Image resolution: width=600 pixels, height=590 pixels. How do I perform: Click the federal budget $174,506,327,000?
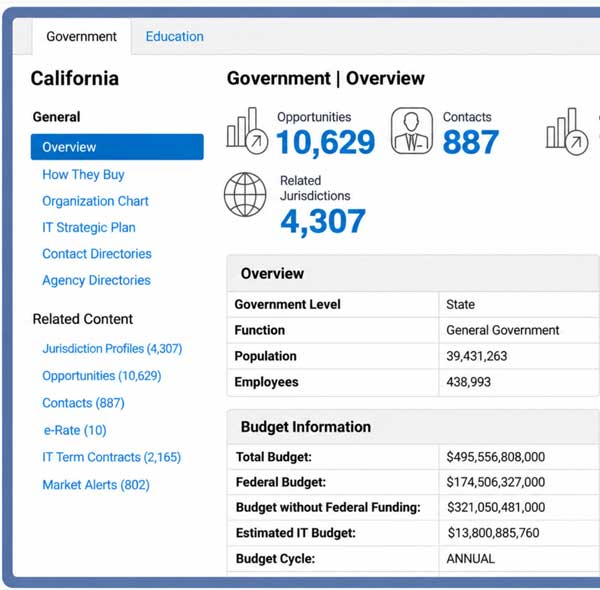496,482
